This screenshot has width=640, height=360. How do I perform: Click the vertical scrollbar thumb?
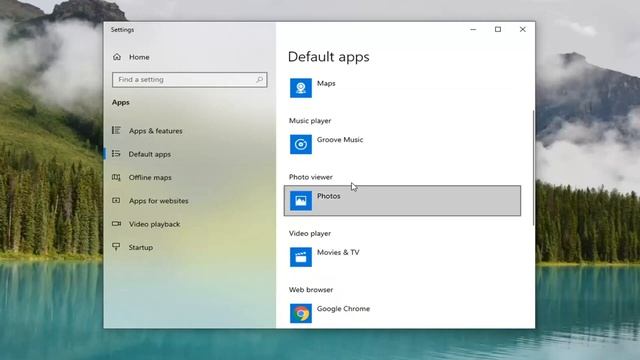pyautogui.click(x=533, y=168)
